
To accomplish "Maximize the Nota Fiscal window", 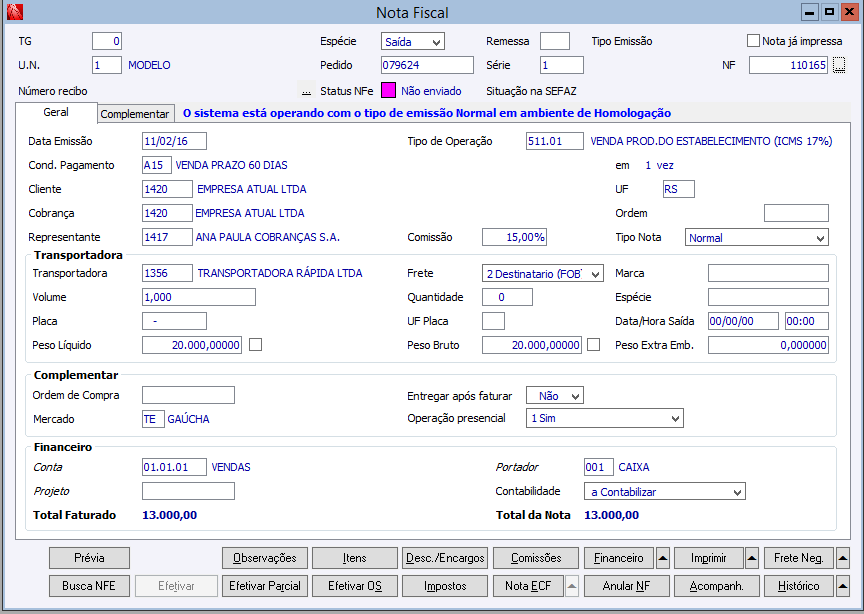I will point(829,12).
